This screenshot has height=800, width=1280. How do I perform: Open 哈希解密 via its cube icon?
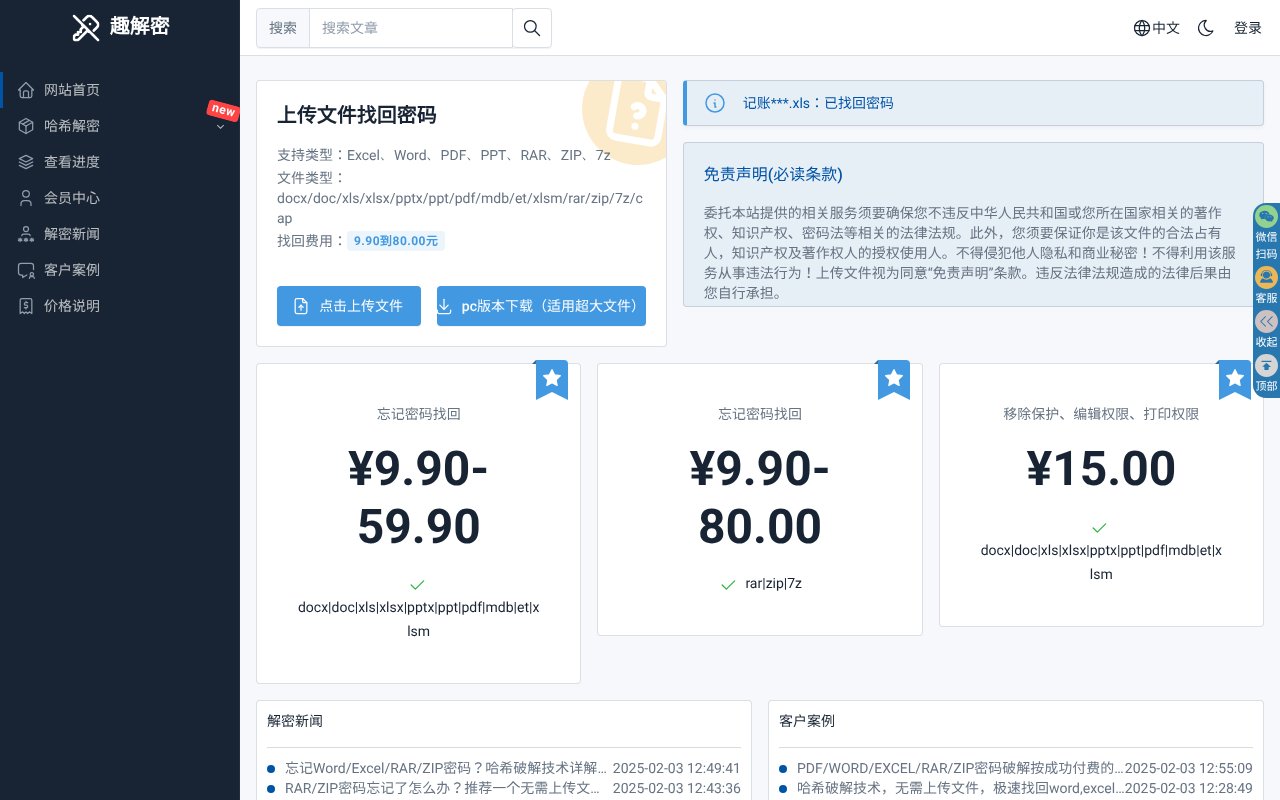pos(28,126)
